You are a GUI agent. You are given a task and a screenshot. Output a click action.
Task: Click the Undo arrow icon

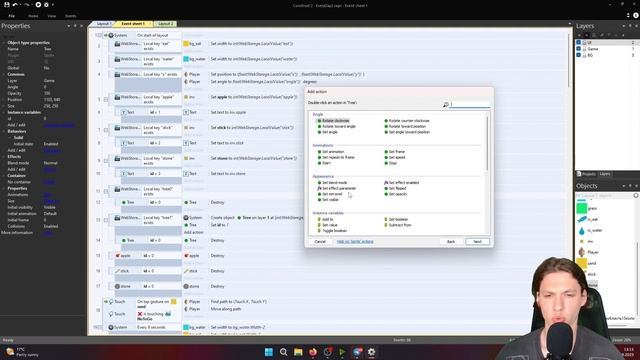15,5
